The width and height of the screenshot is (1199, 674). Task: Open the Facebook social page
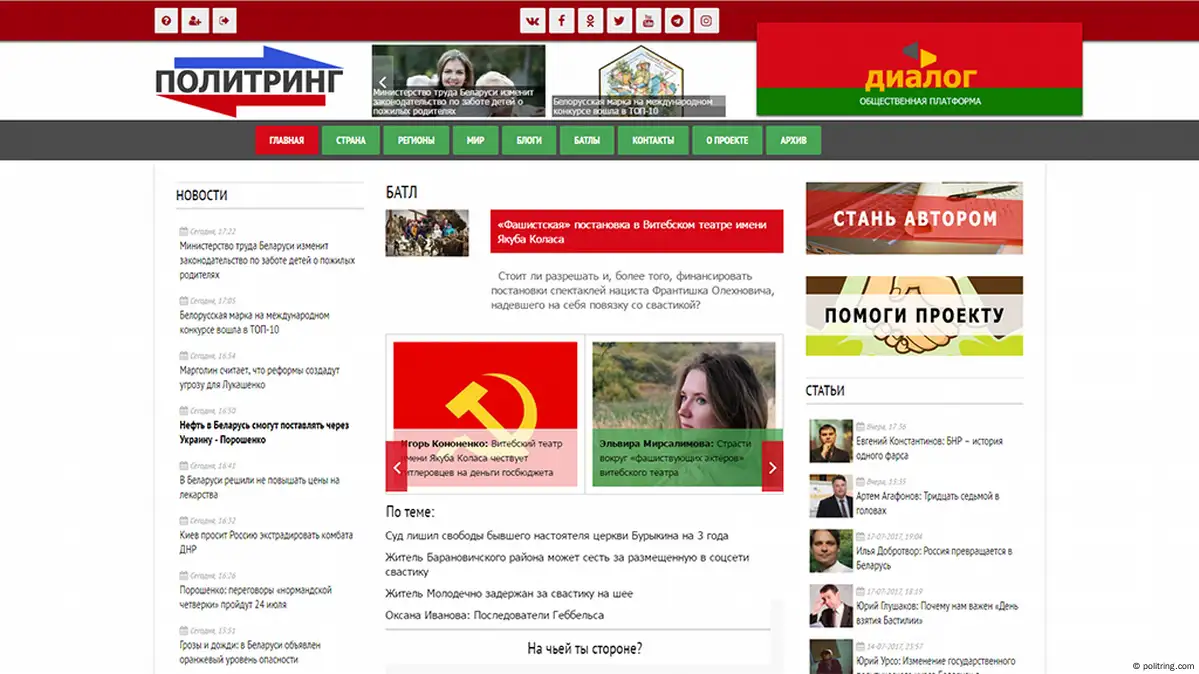coord(561,21)
